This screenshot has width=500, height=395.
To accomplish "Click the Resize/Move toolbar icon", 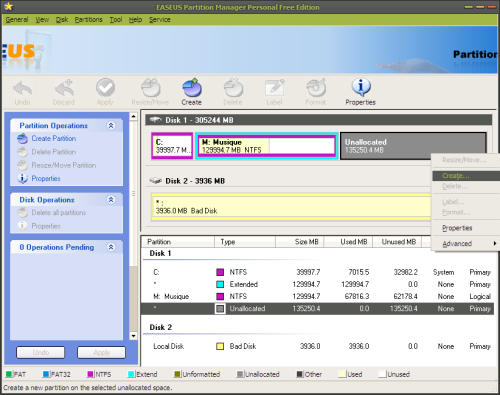I will [x=150, y=88].
